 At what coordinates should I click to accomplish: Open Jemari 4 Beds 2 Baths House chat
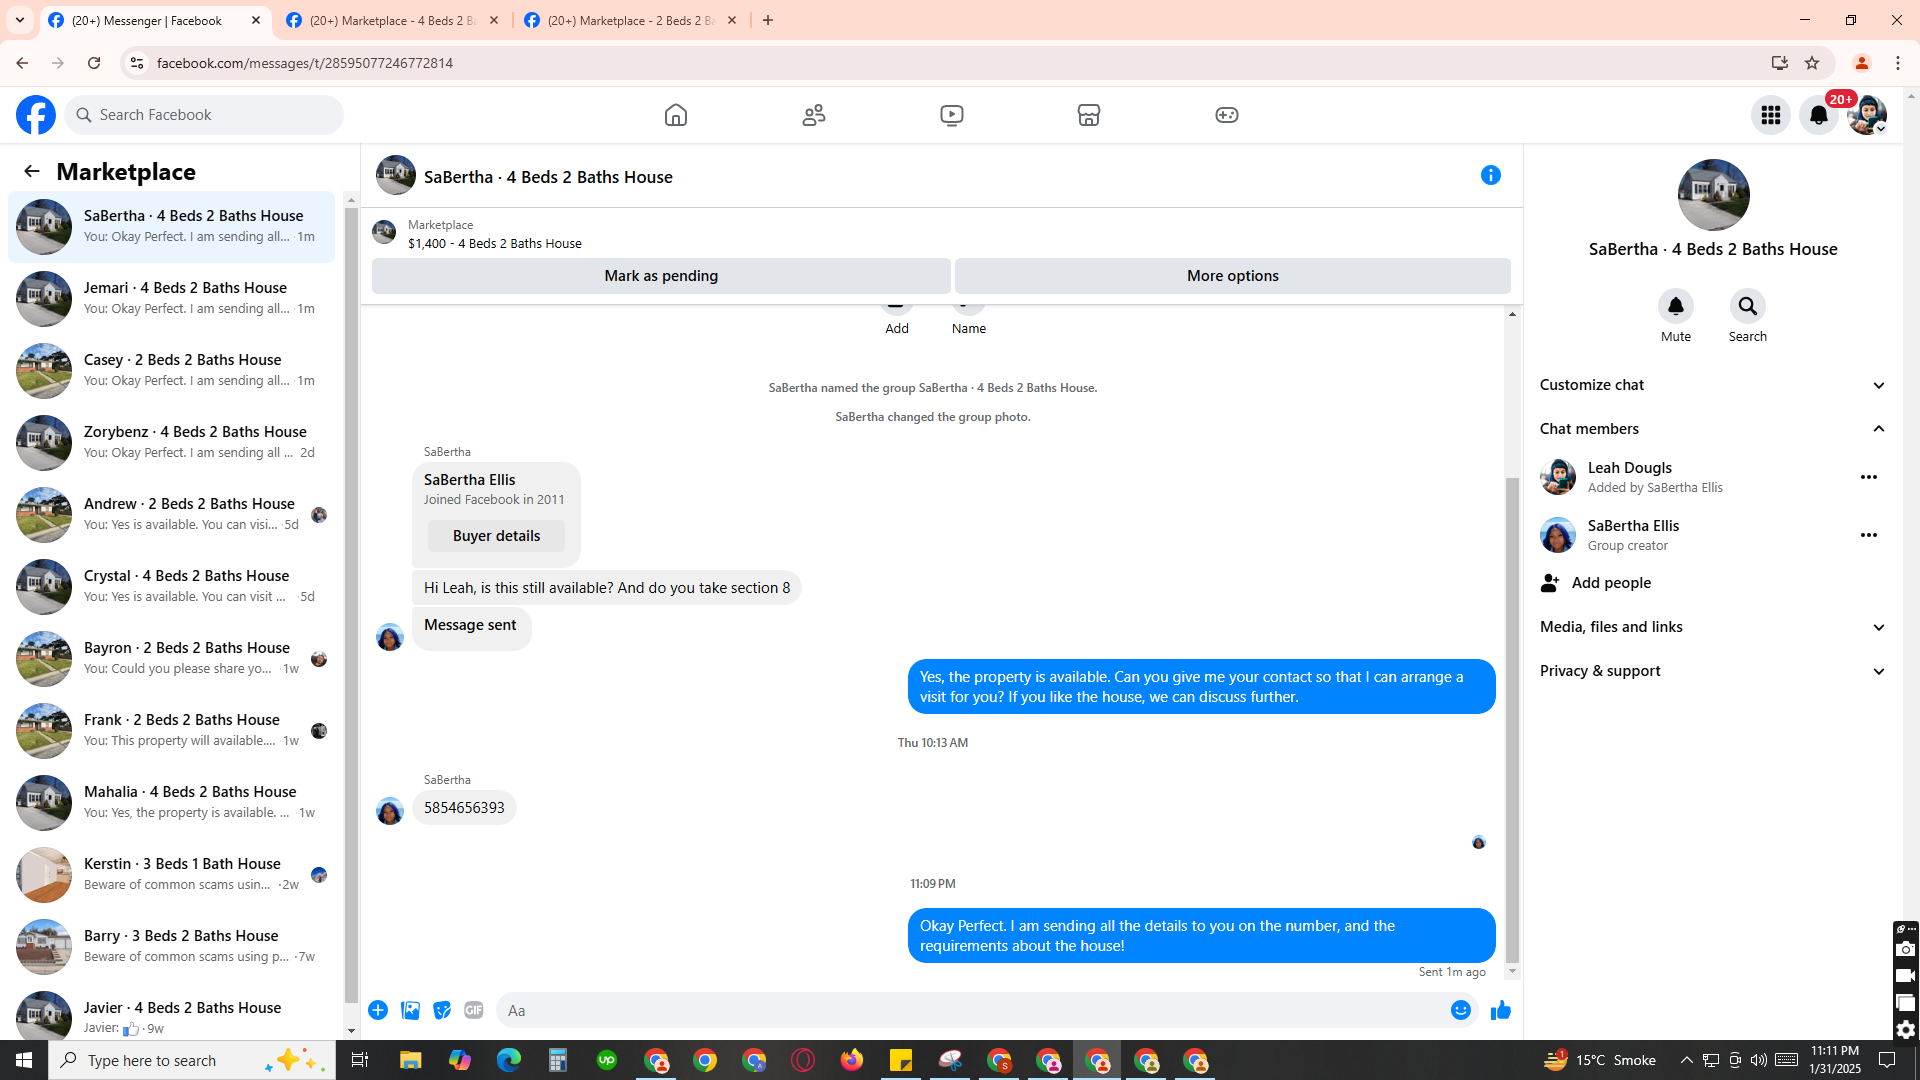tap(172, 299)
